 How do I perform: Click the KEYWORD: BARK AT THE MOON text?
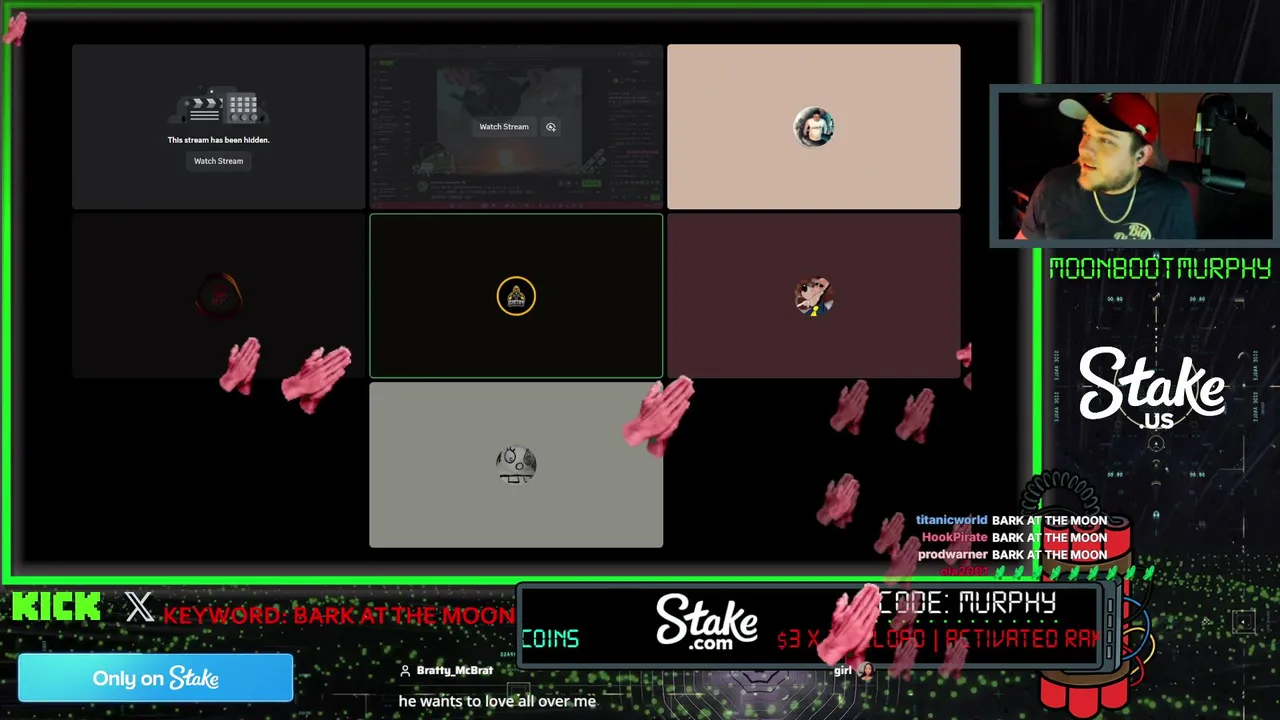click(338, 615)
